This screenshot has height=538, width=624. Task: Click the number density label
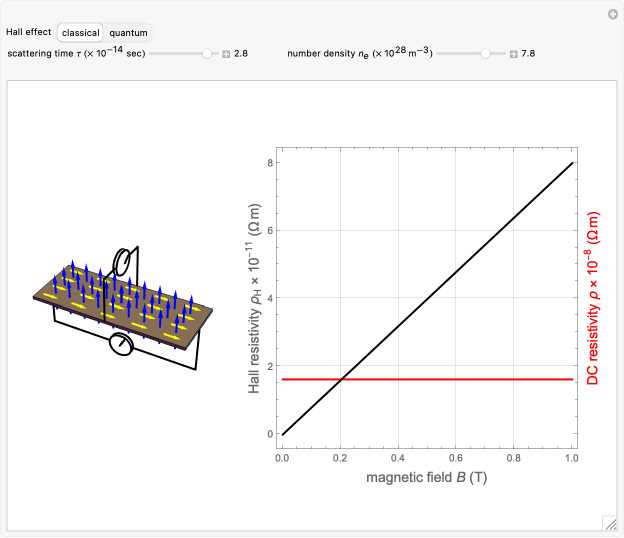click(x=360, y=52)
